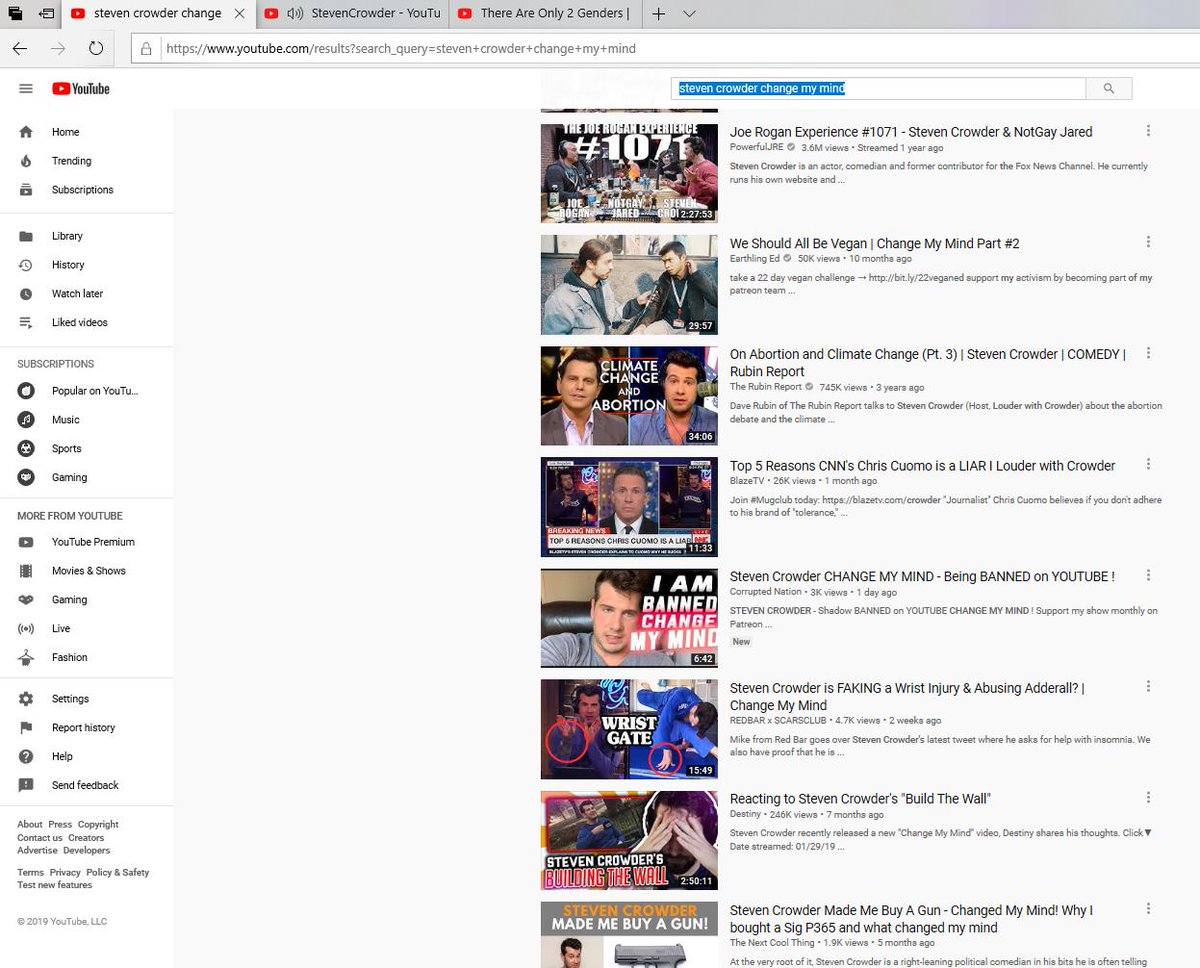The height and width of the screenshot is (968, 1200).
Task: Open options menu for Joe Rogan Experience video
Action: [1148, 131]
